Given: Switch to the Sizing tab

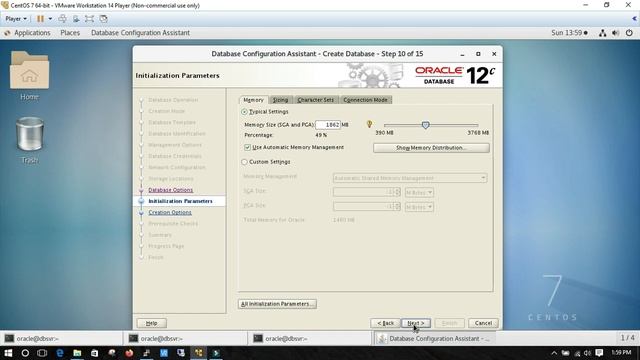Looking at the screenshot, I should (280, 100).
